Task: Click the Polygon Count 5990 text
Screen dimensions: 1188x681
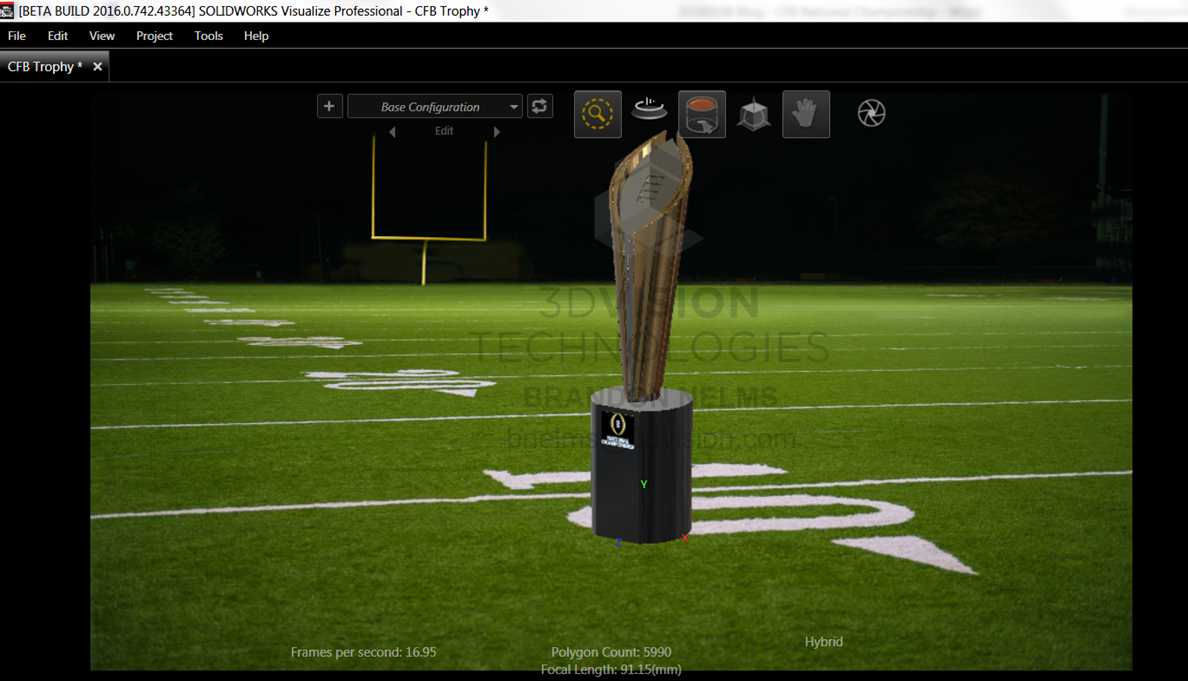Action: point(611,652)
